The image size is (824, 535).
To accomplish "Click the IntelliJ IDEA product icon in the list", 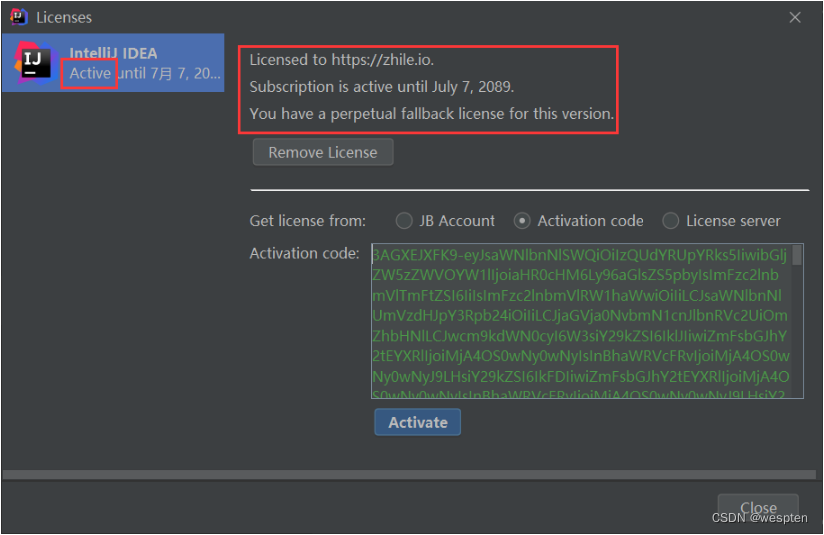I will pyautogui.click(x=36, y=63).
